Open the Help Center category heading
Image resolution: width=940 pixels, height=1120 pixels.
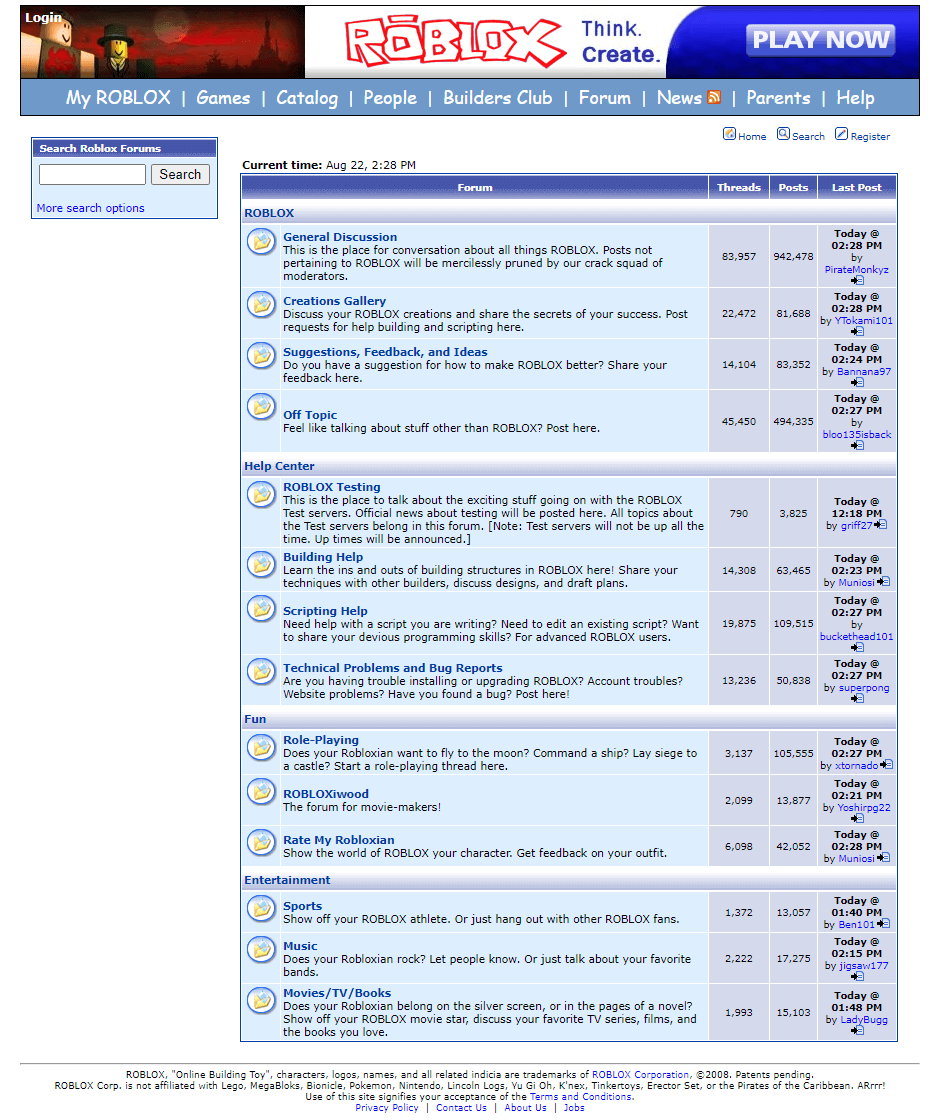[x=279, y=466]
